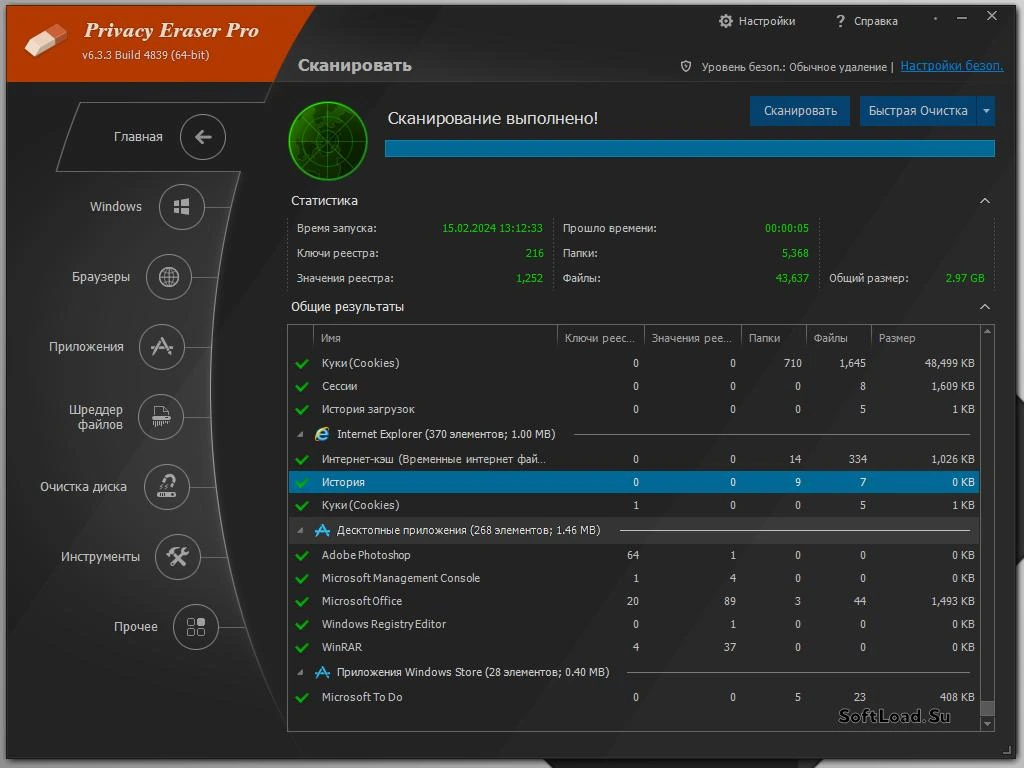Click the Сканировать button
Viewport: 1024px width, 768px height.
(800, 111)
